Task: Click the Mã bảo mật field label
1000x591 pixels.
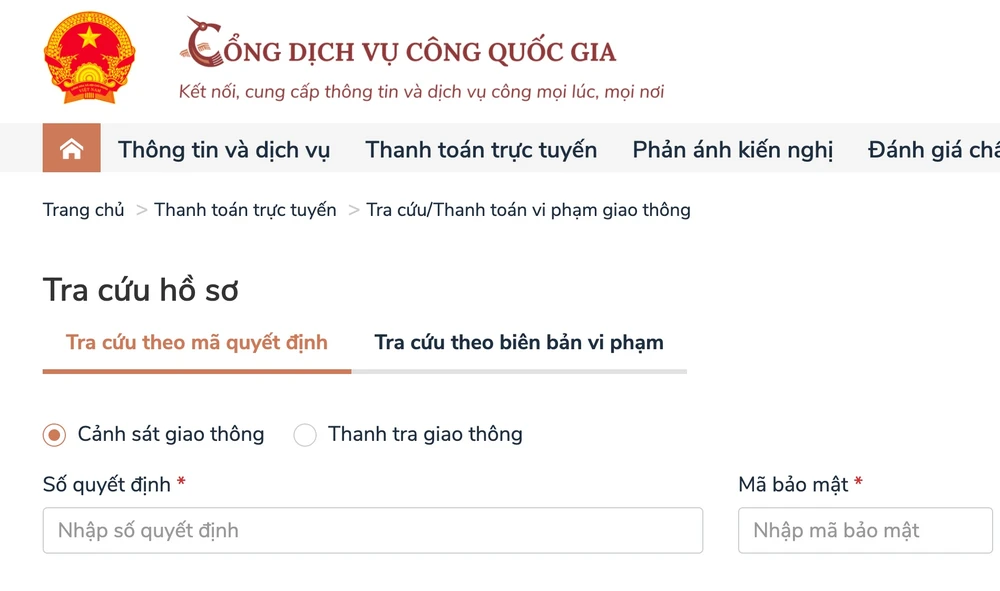Action: point(795,484)
